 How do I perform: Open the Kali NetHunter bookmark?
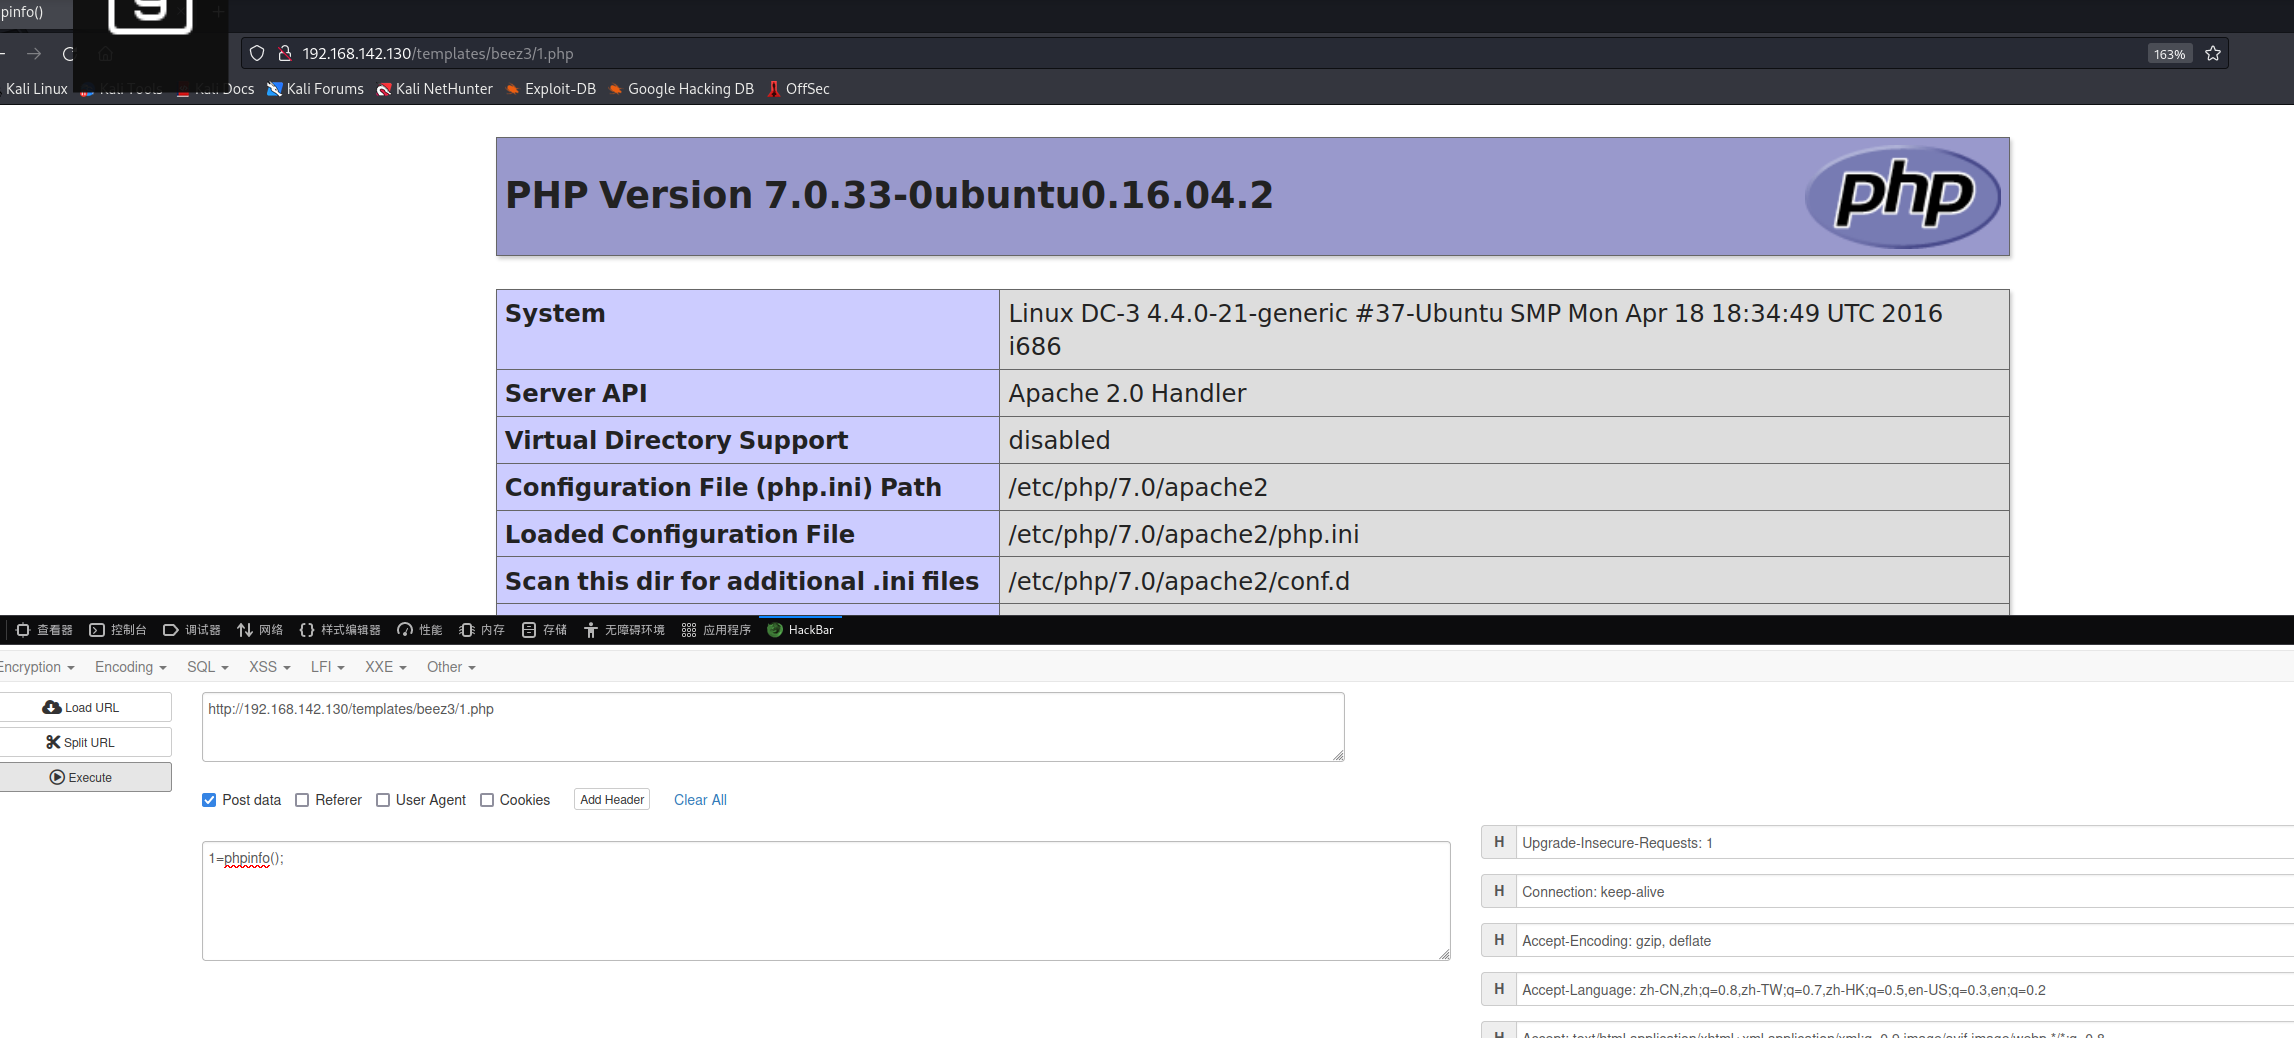coord(435,89)
